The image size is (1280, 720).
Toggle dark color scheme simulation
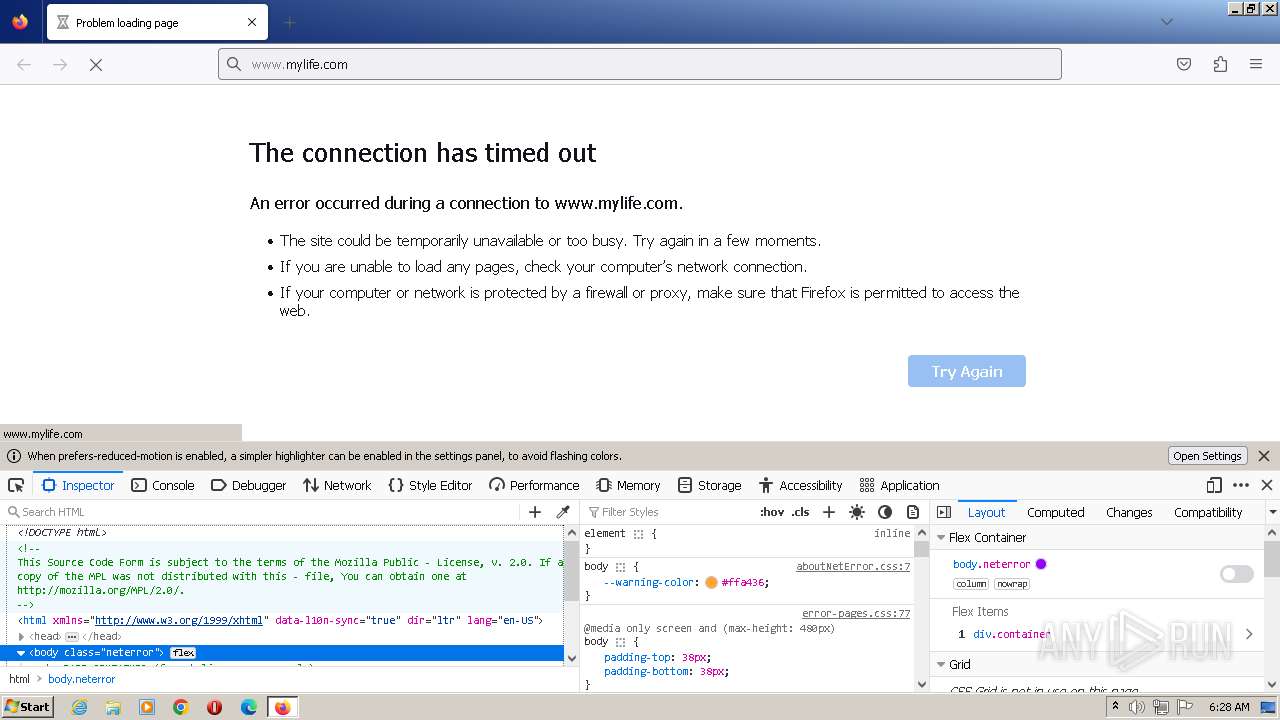tap(885, 512)
